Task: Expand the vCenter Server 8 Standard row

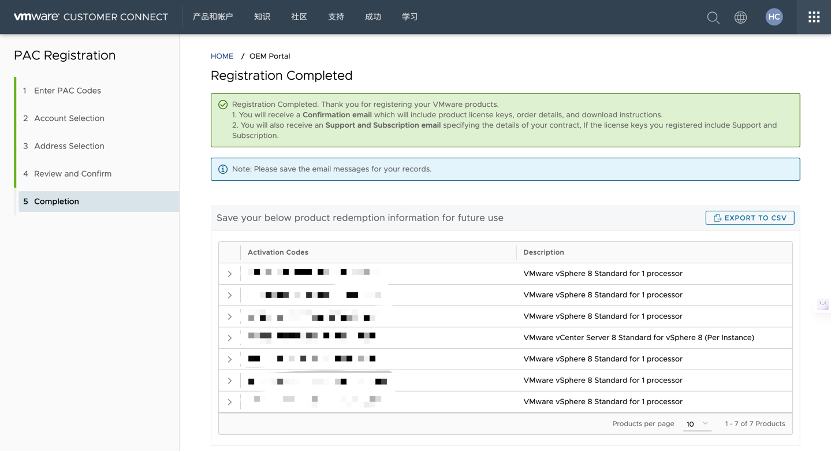Action: click(229, 338)
